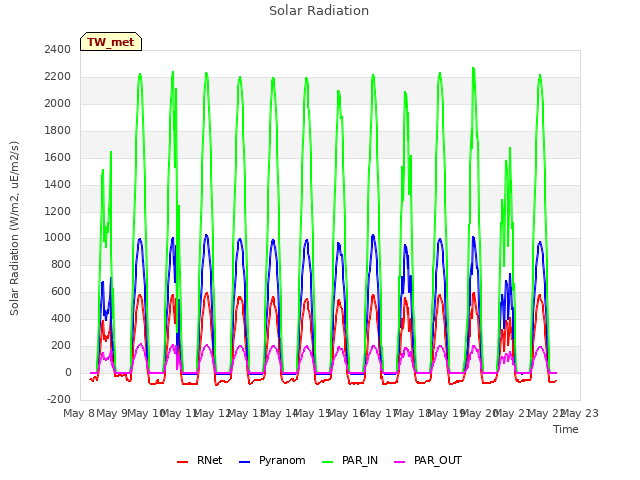Toggle the Pyranom series in legend
The image size is (640, 480).
272,460
